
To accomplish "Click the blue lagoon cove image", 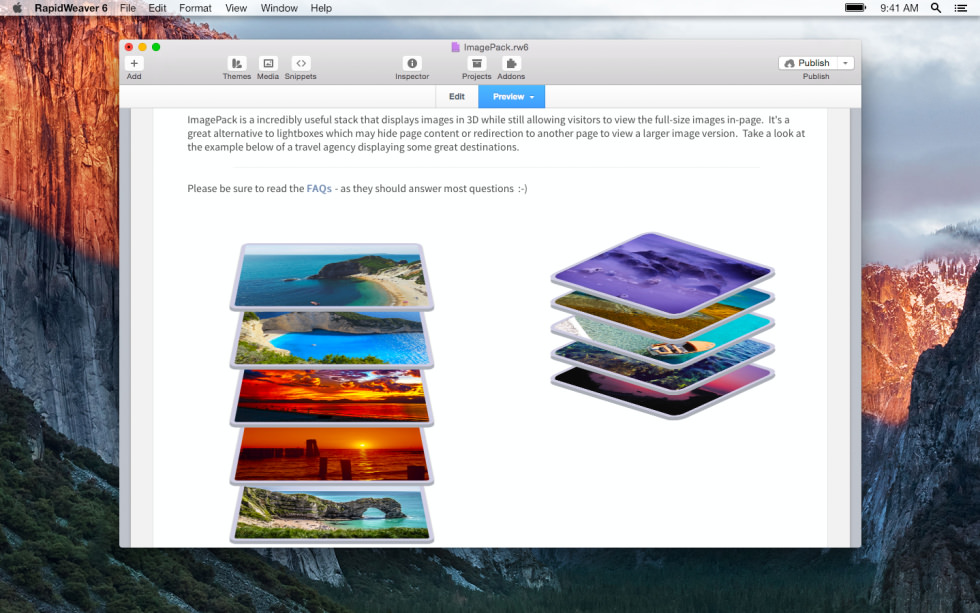I will coord(331,338).
